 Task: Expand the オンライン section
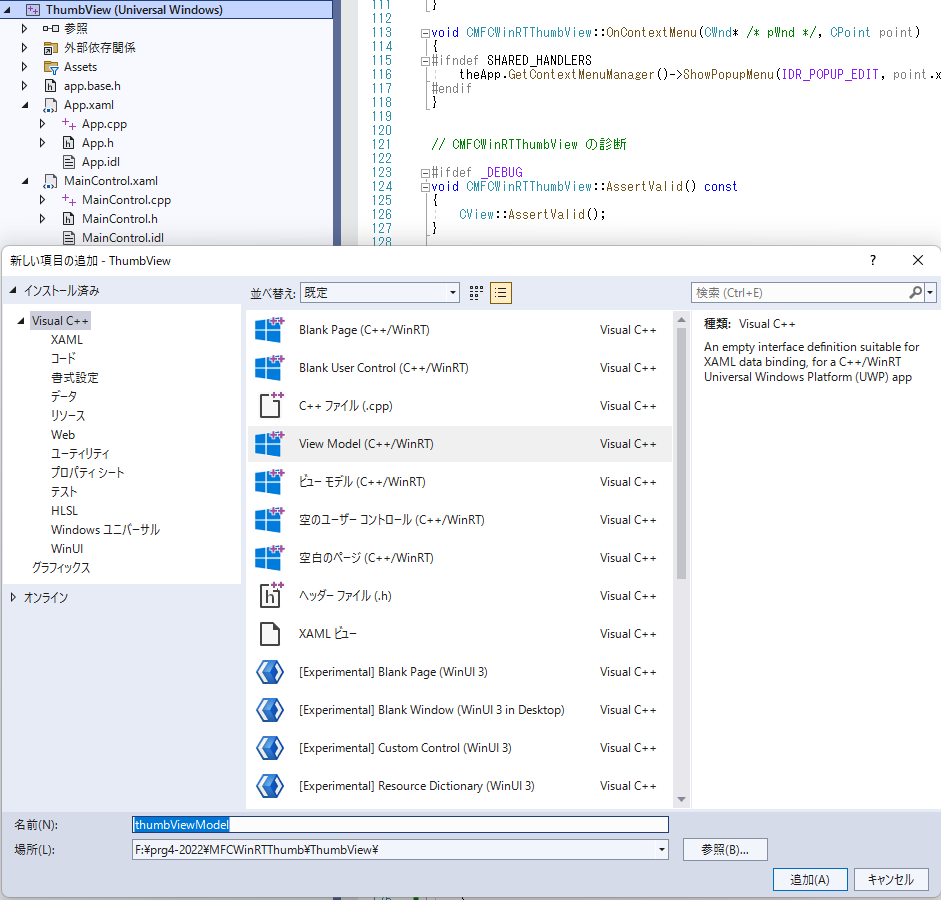tap(13, 597)
